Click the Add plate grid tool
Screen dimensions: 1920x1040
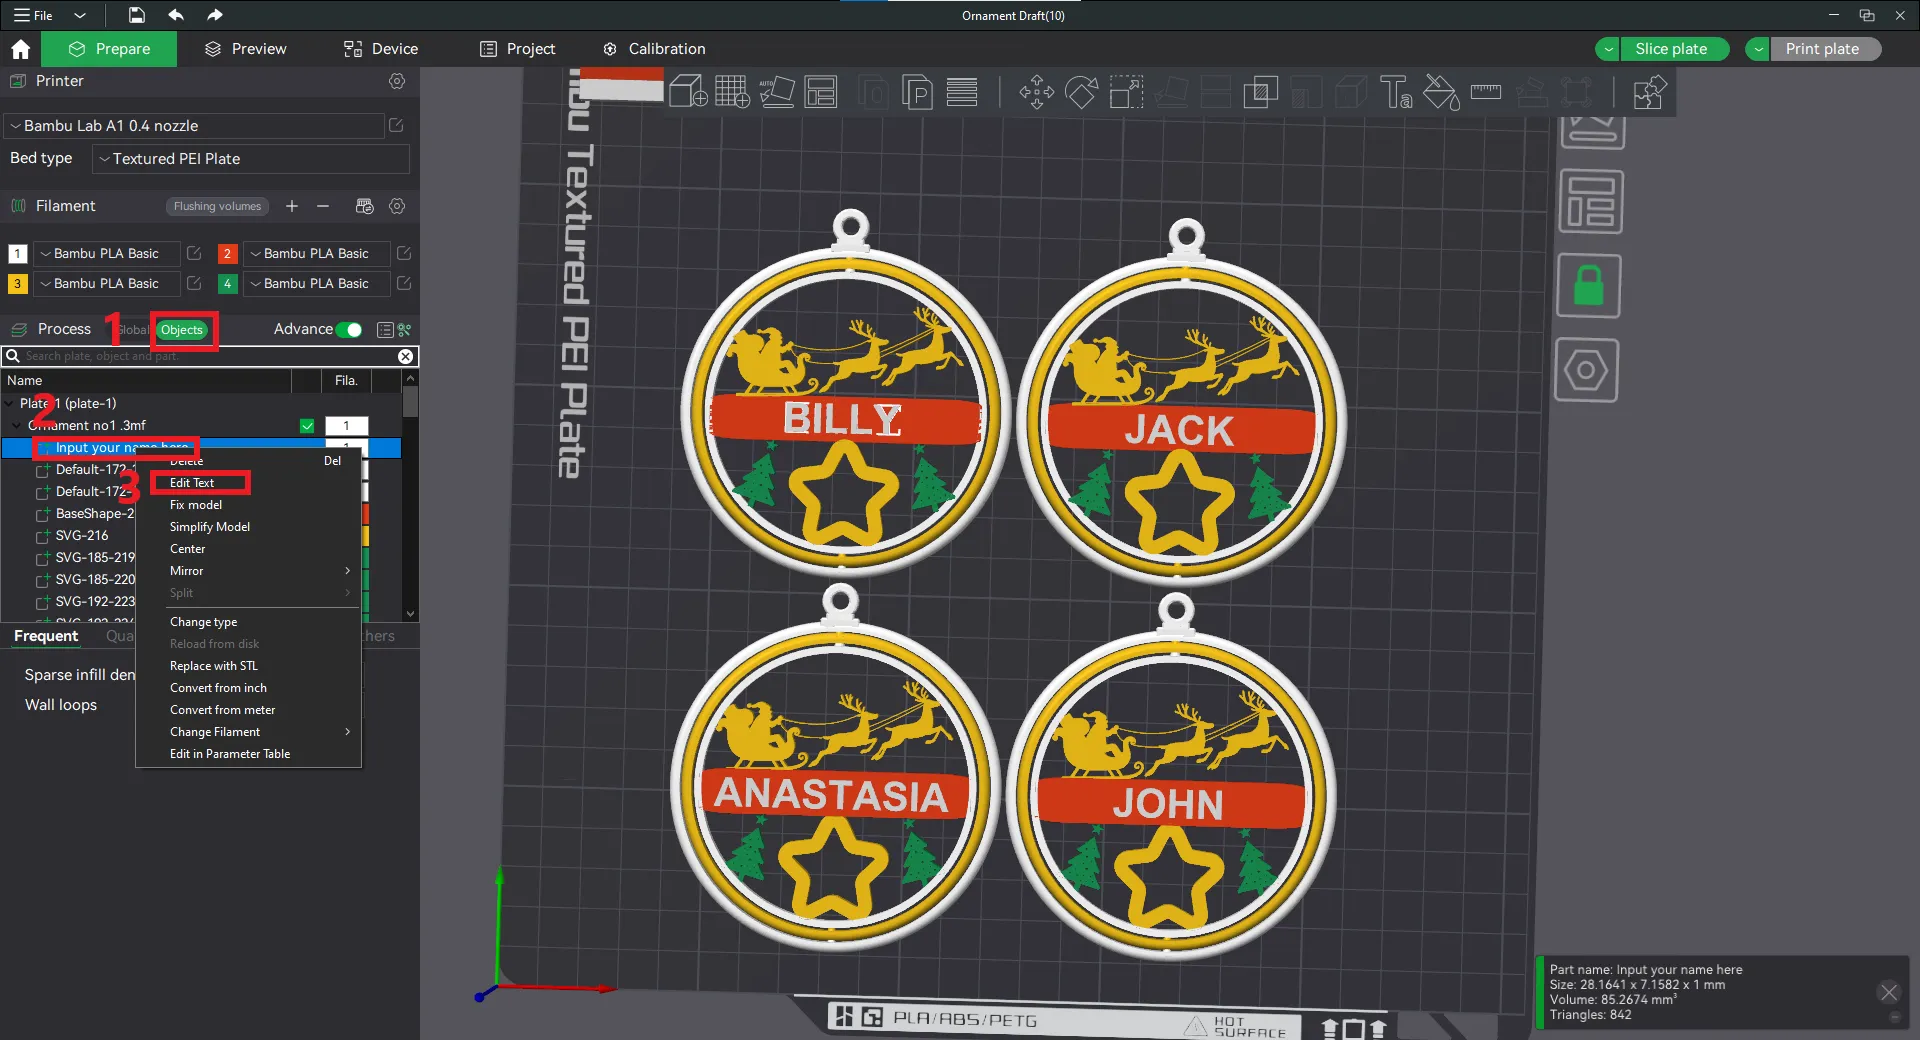(x=732, y=93)
